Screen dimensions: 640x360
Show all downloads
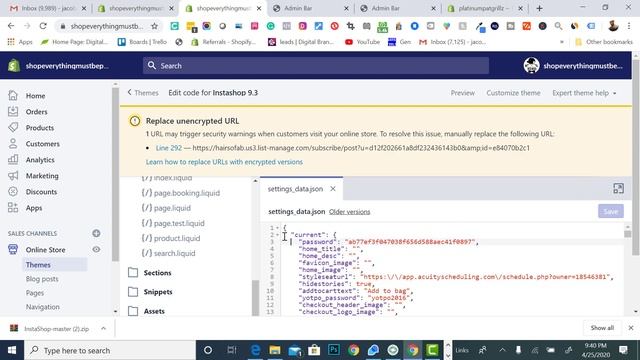point(602,328)
